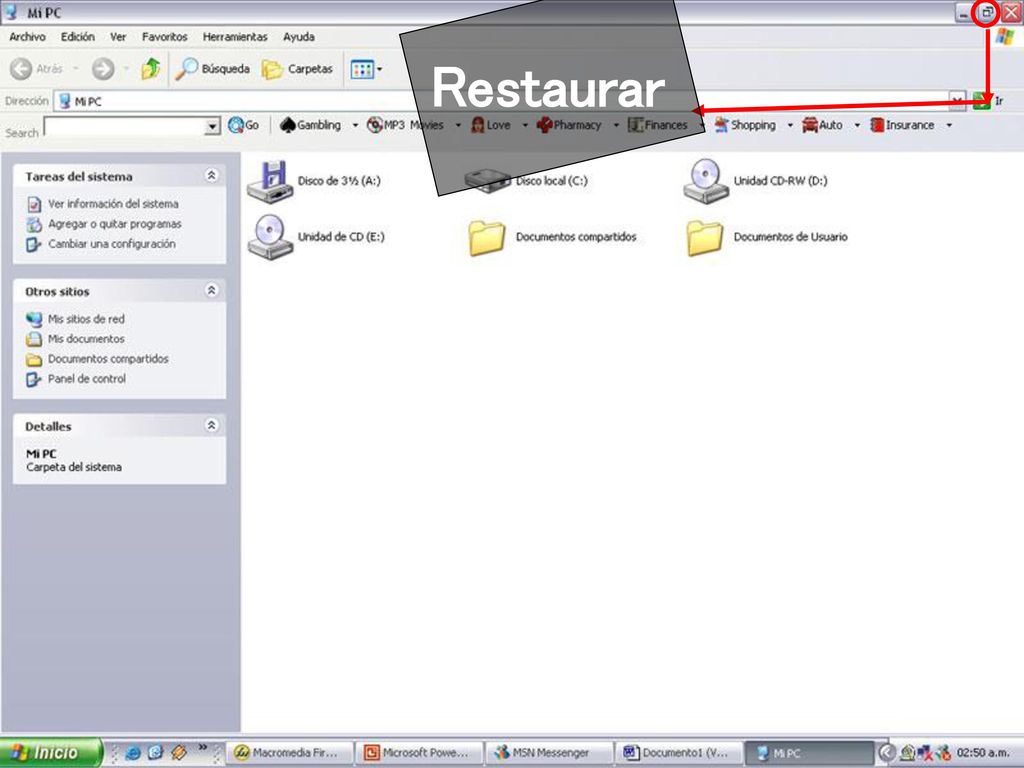This screenshot has height=768, width=1024.
Task: Click the 02:50 a.m. system clock
Action: [983, 752]
